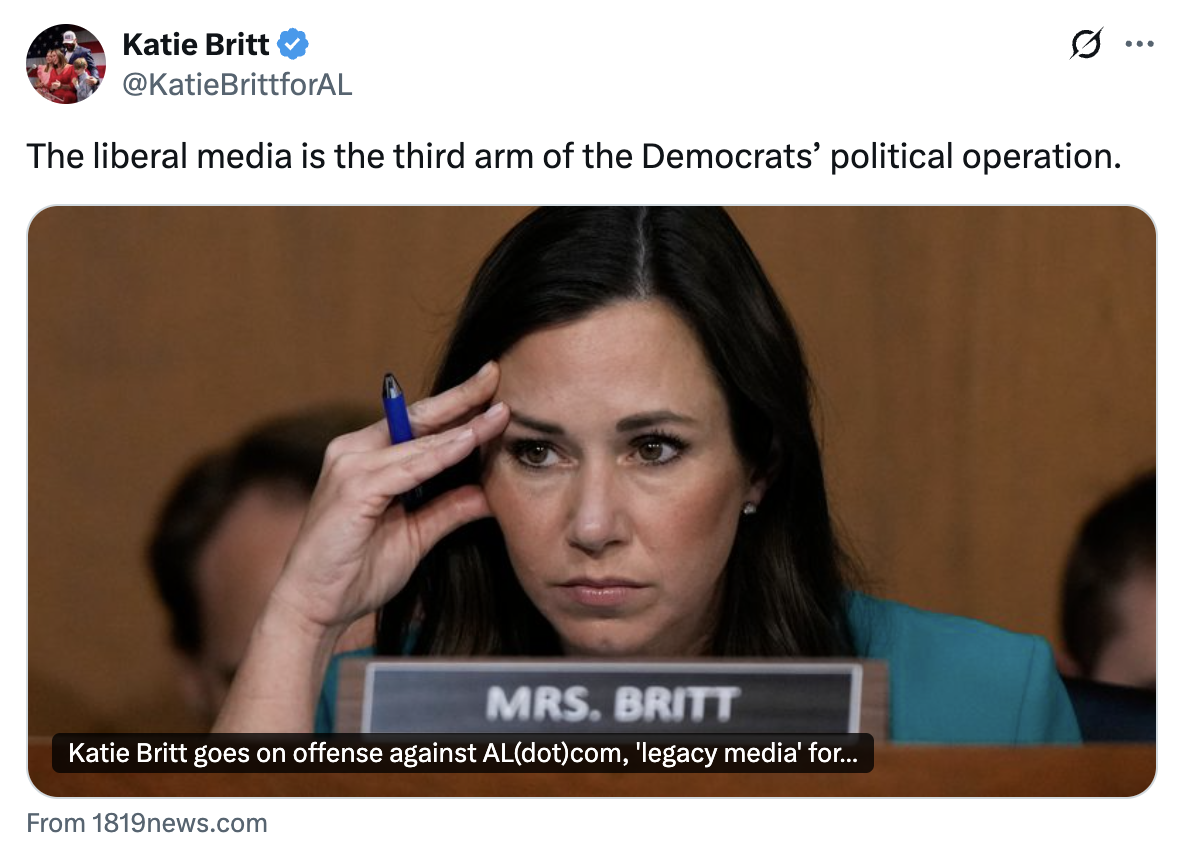Viewport: 1188px width, 860px height.
Task: Click the blue verified checkmark badge
Action: point(293,44)
